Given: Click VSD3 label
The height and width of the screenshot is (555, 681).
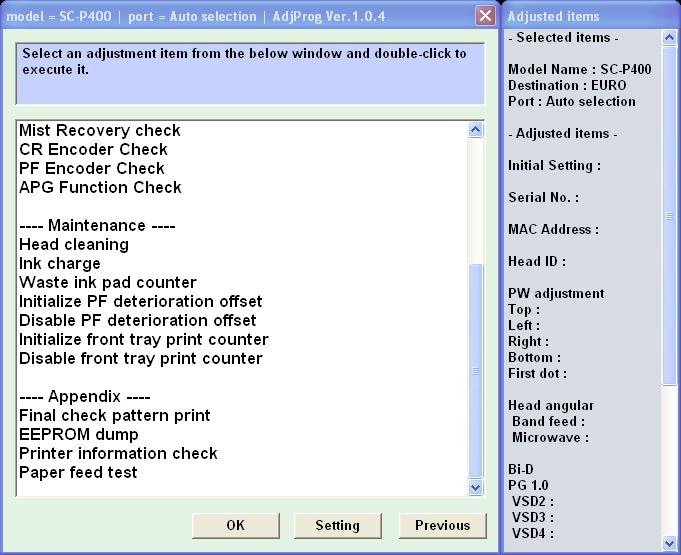Looking at the screenshot, I should (533, 518).
